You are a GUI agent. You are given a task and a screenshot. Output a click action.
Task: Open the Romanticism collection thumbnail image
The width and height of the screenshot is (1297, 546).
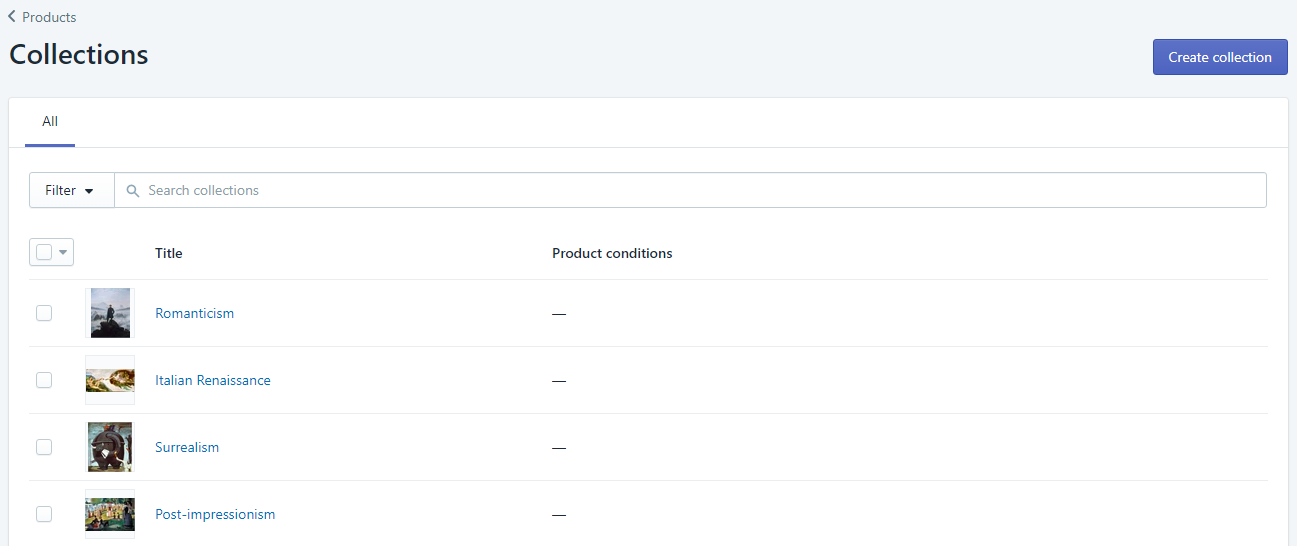pos(110,313)
